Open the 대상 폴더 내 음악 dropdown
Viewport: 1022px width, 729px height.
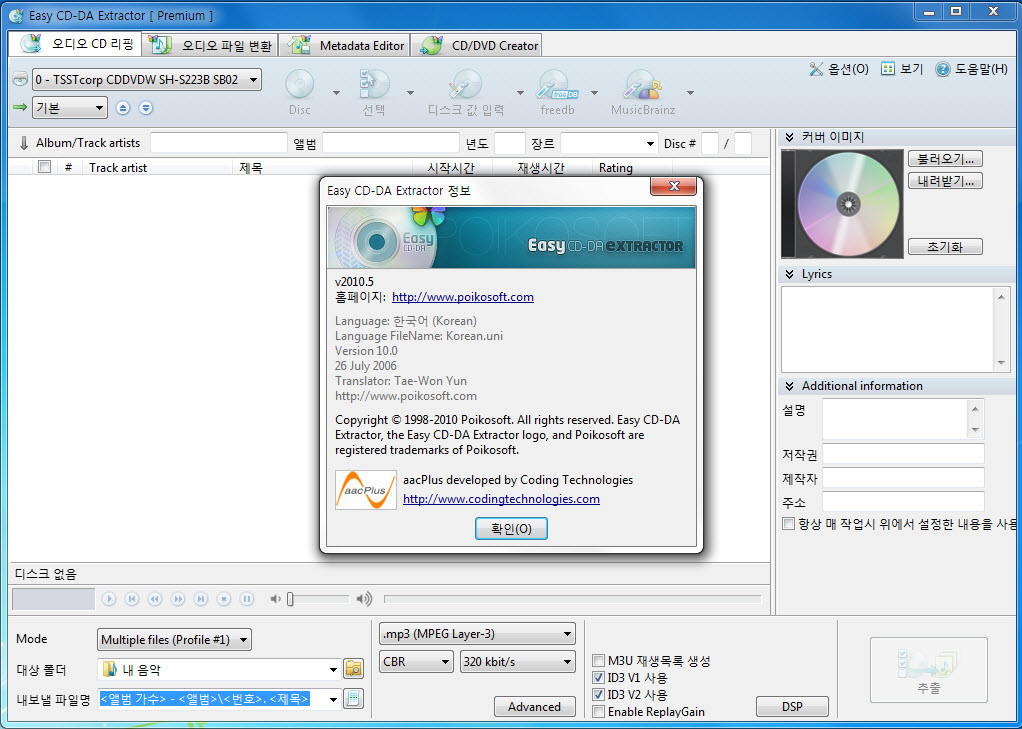coord(220,669)
